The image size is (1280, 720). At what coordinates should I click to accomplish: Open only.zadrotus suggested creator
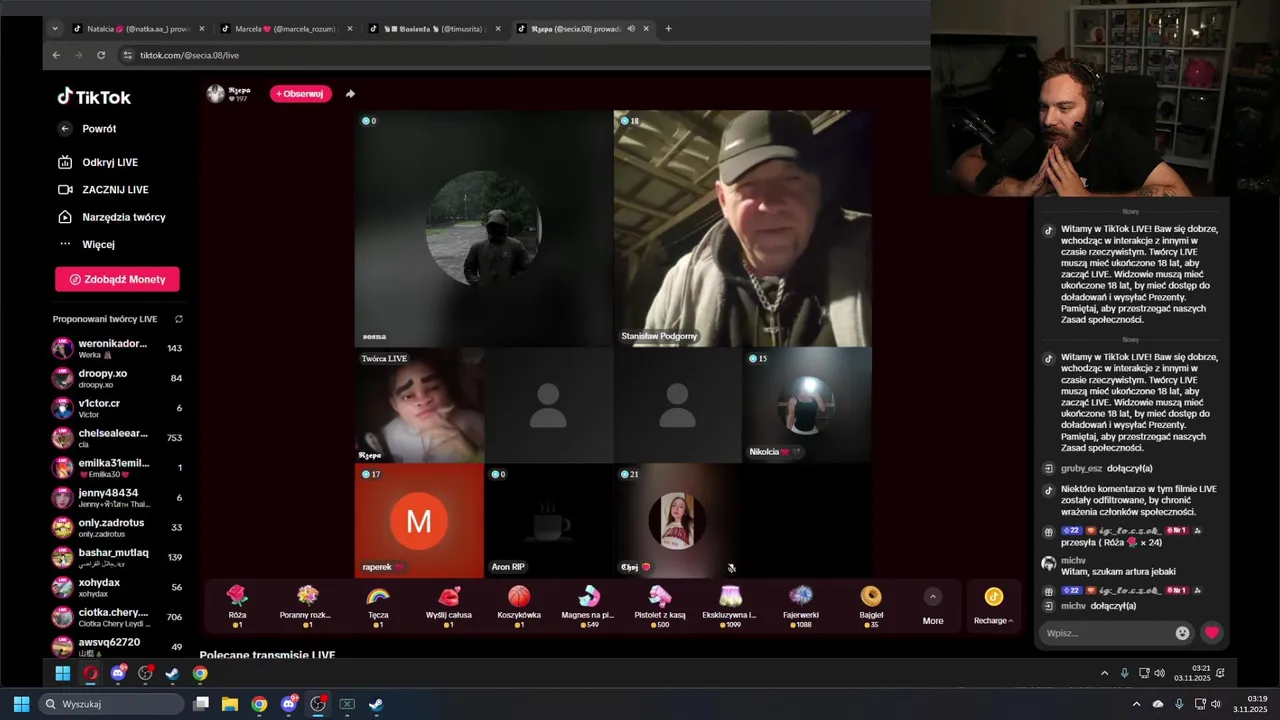point(118,527)
